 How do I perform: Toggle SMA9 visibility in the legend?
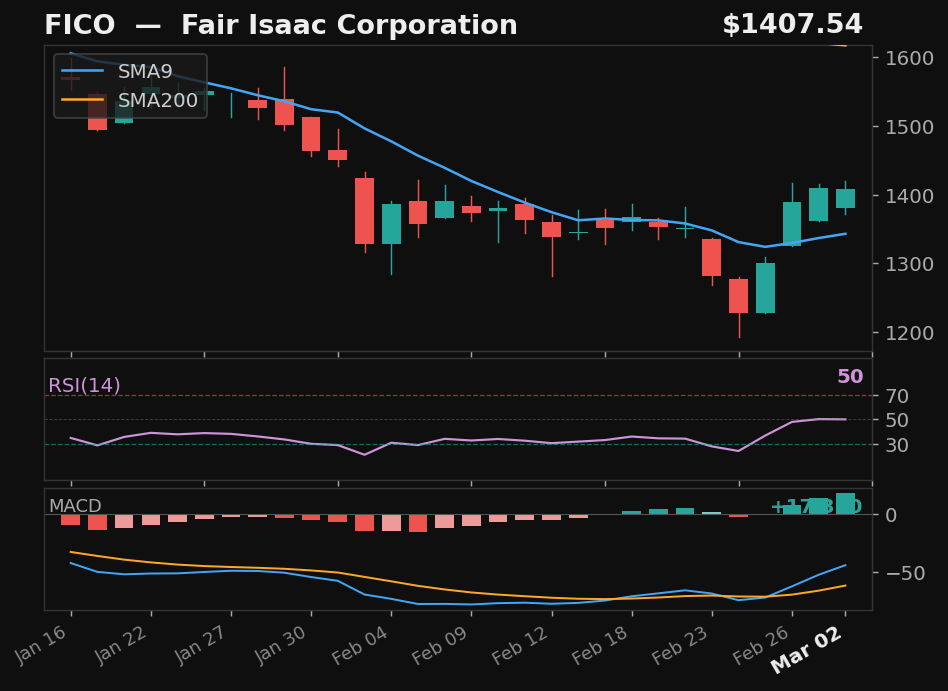[x=144, y=71]
